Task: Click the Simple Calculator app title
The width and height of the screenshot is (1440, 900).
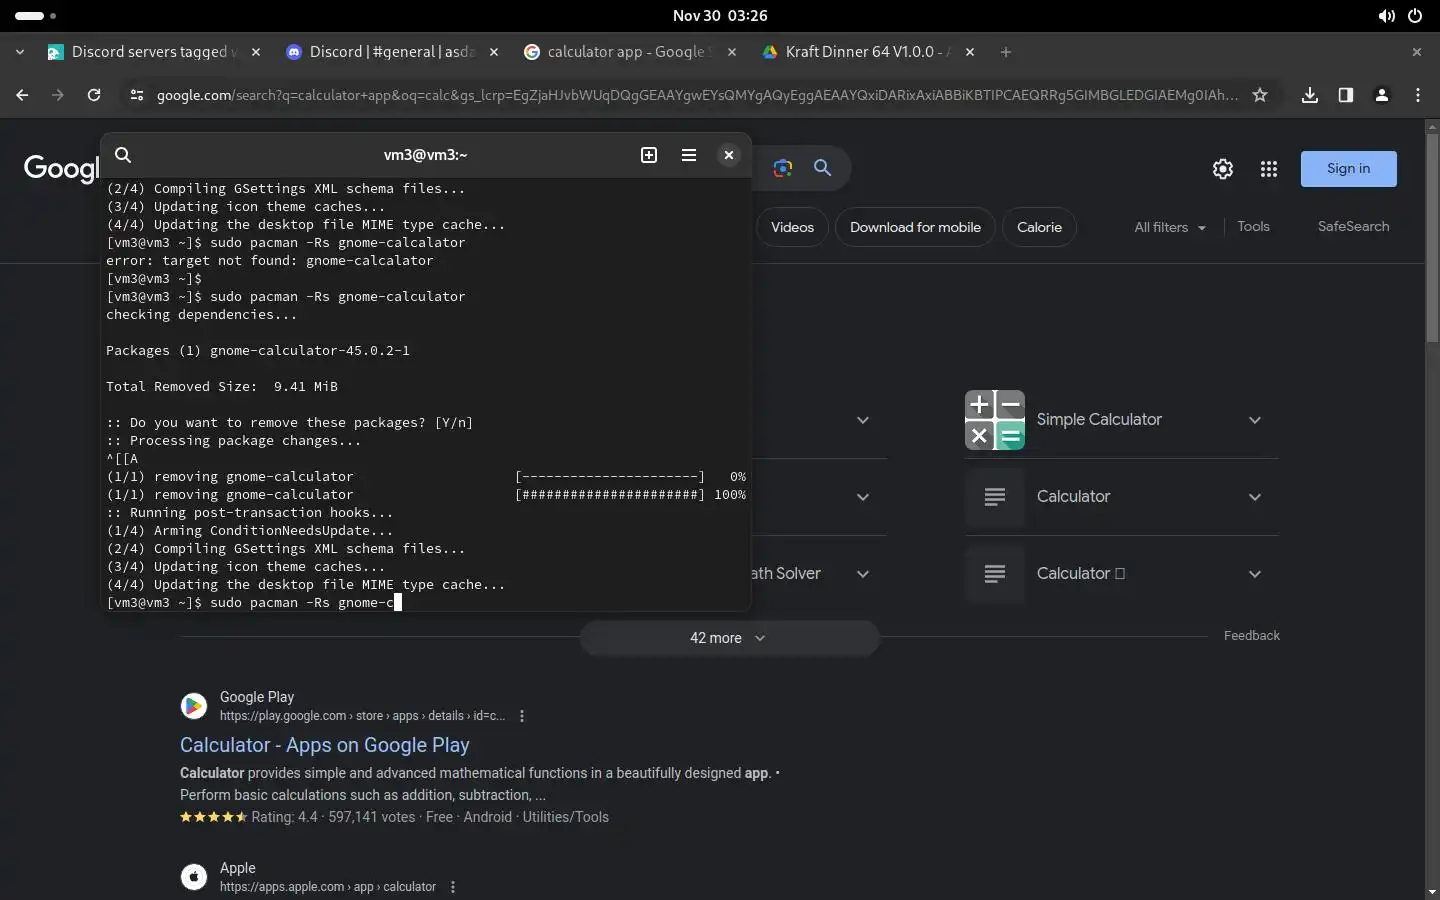Action: [x=1099, y=420]
